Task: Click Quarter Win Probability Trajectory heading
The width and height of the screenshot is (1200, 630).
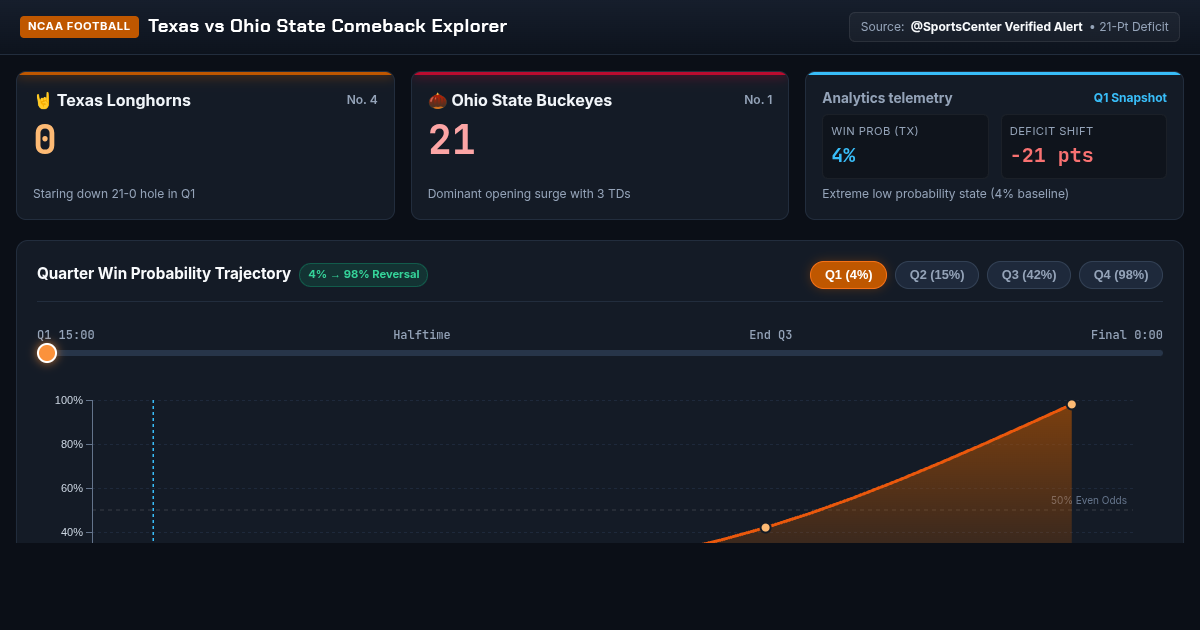Action: pos(164,274)
